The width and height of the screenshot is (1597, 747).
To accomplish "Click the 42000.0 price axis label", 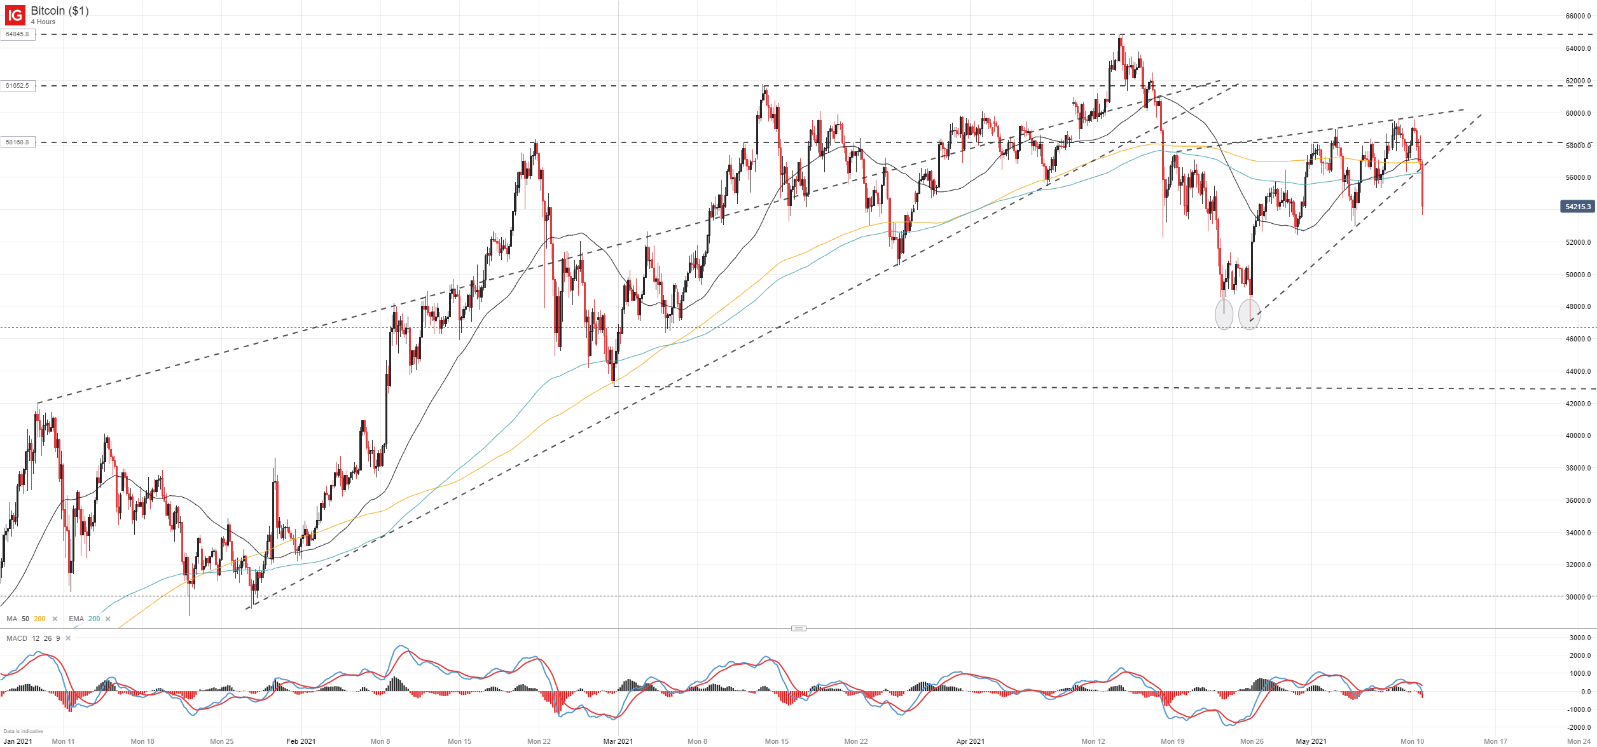I will click(x=1578, y=403).
